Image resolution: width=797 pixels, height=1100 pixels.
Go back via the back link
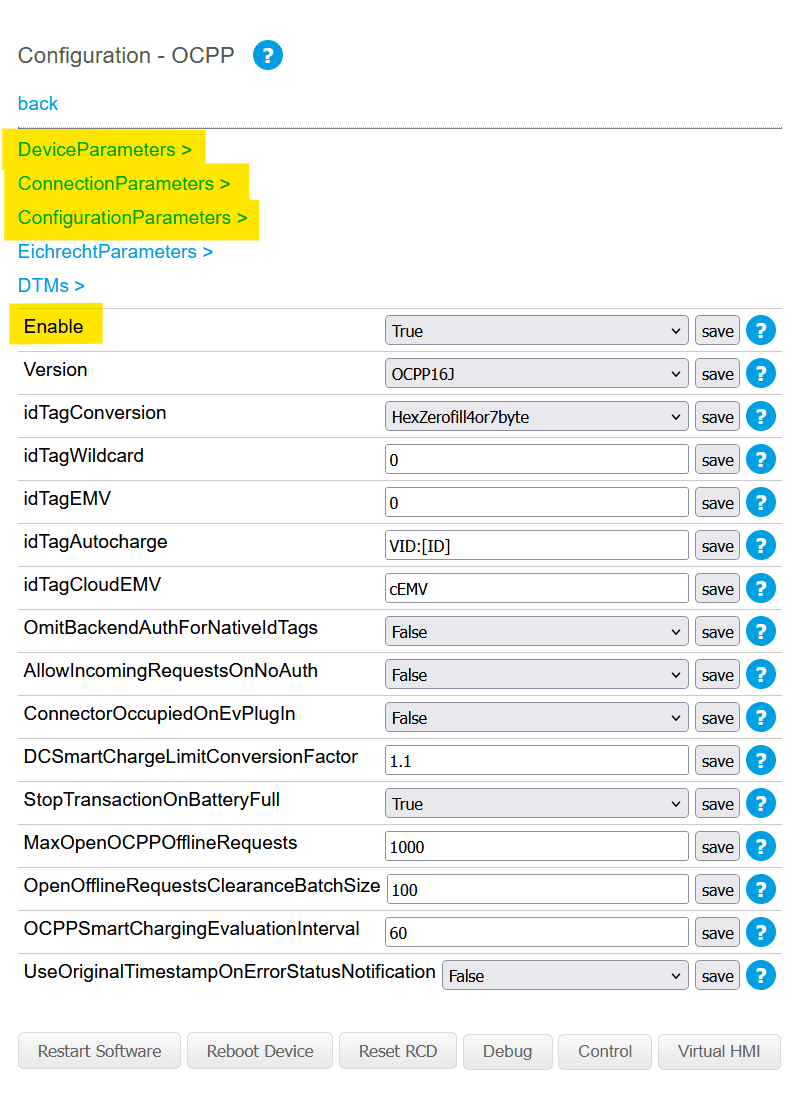tap(38, 103)
